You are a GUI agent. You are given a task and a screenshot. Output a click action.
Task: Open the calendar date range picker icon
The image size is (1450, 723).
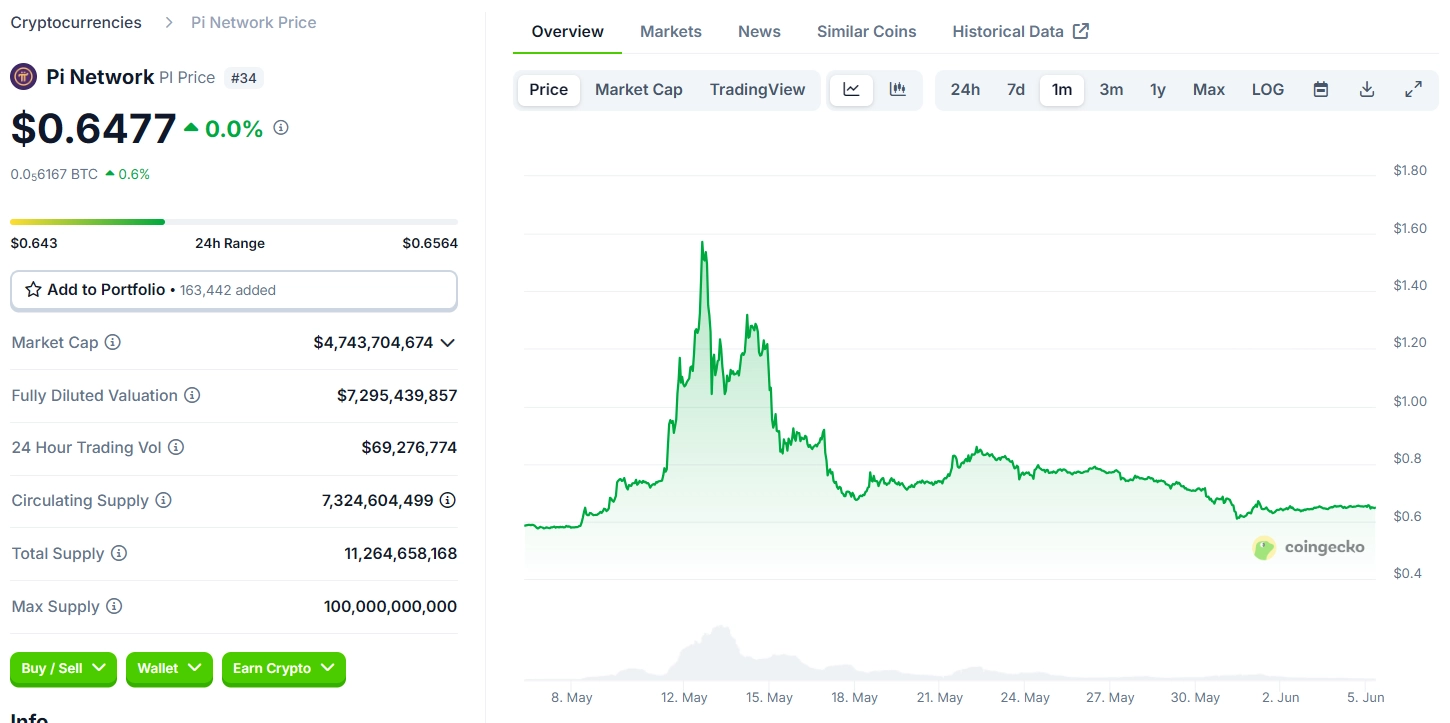(1321, 89)
